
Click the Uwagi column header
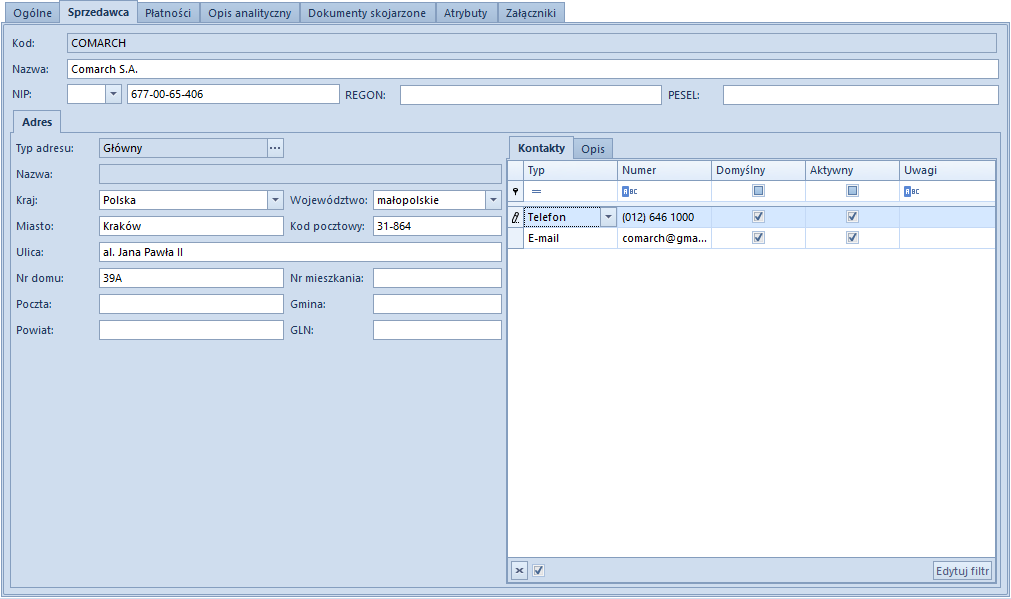[947, 170]
